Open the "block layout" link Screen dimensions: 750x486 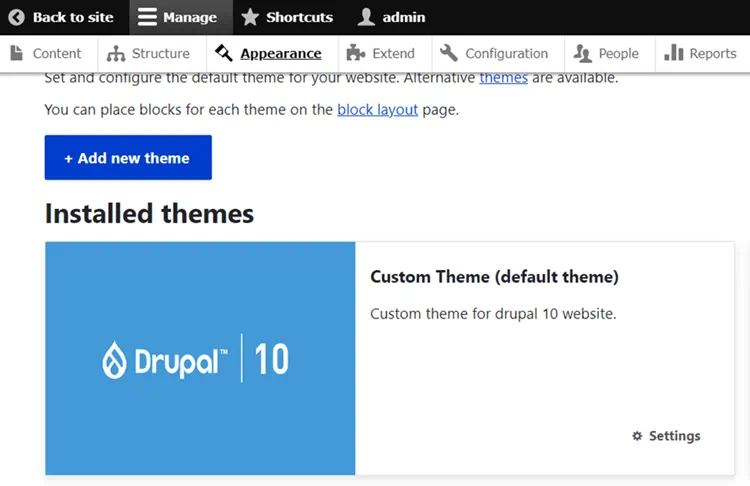(x=377, y=110)
